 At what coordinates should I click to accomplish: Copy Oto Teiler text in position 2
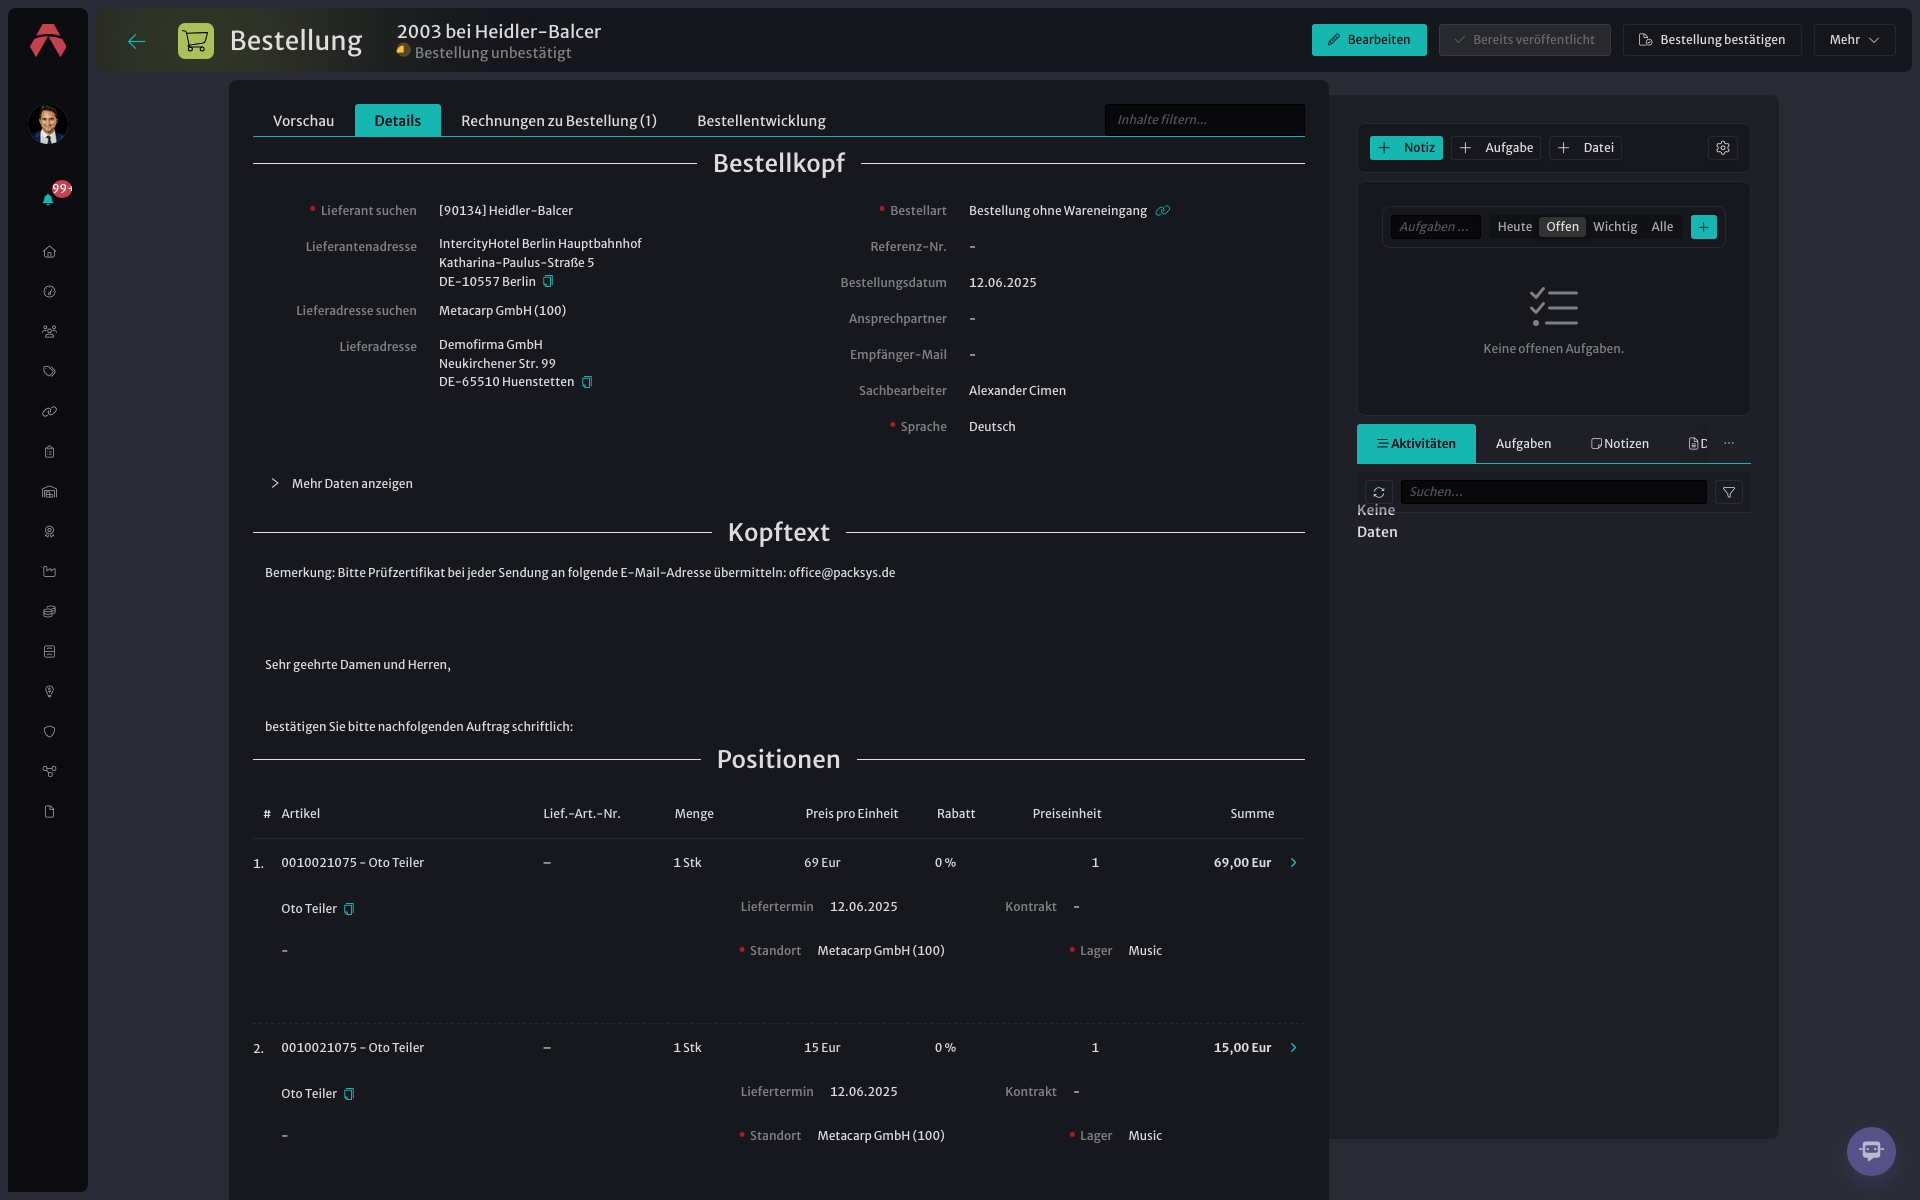click(x=349, y=1094)
